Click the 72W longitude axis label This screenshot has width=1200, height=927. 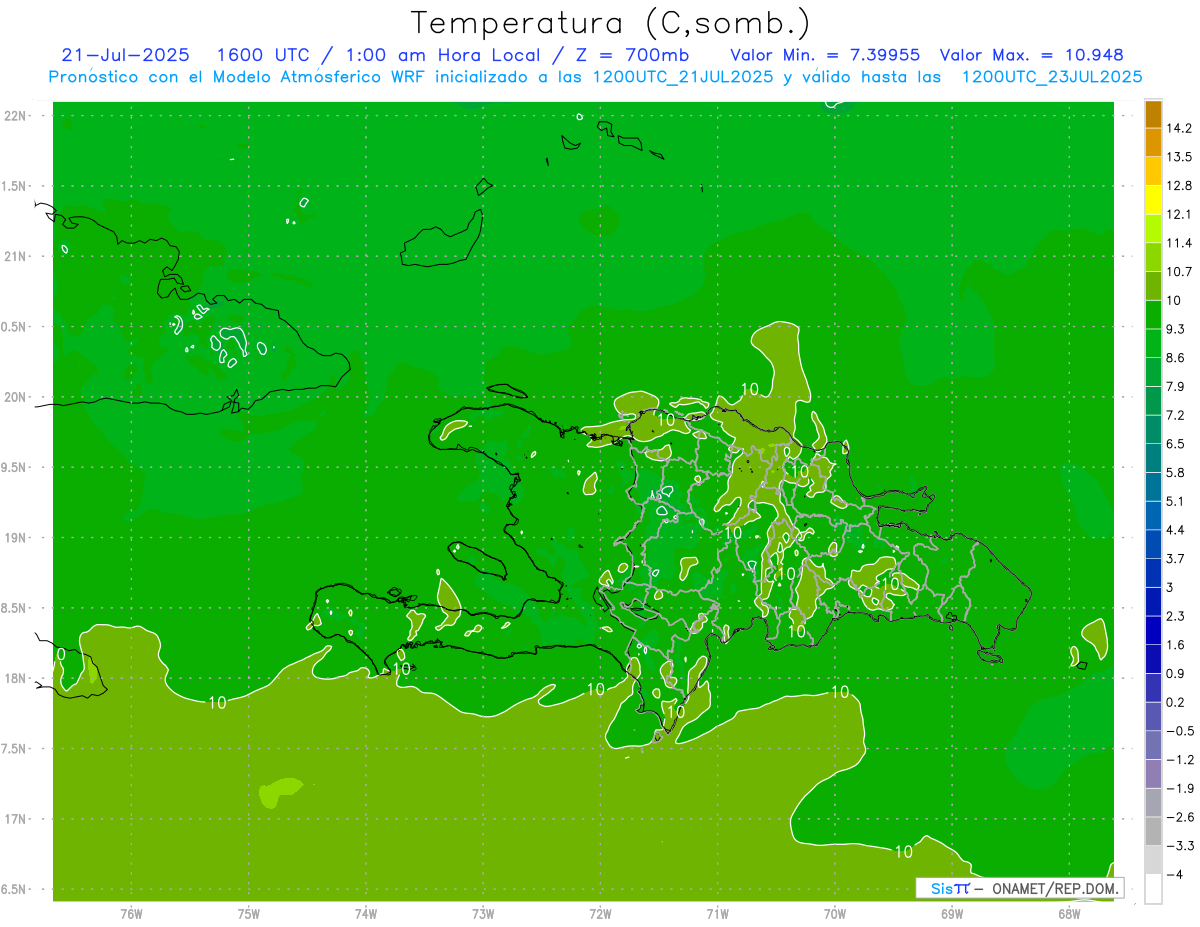600,914
